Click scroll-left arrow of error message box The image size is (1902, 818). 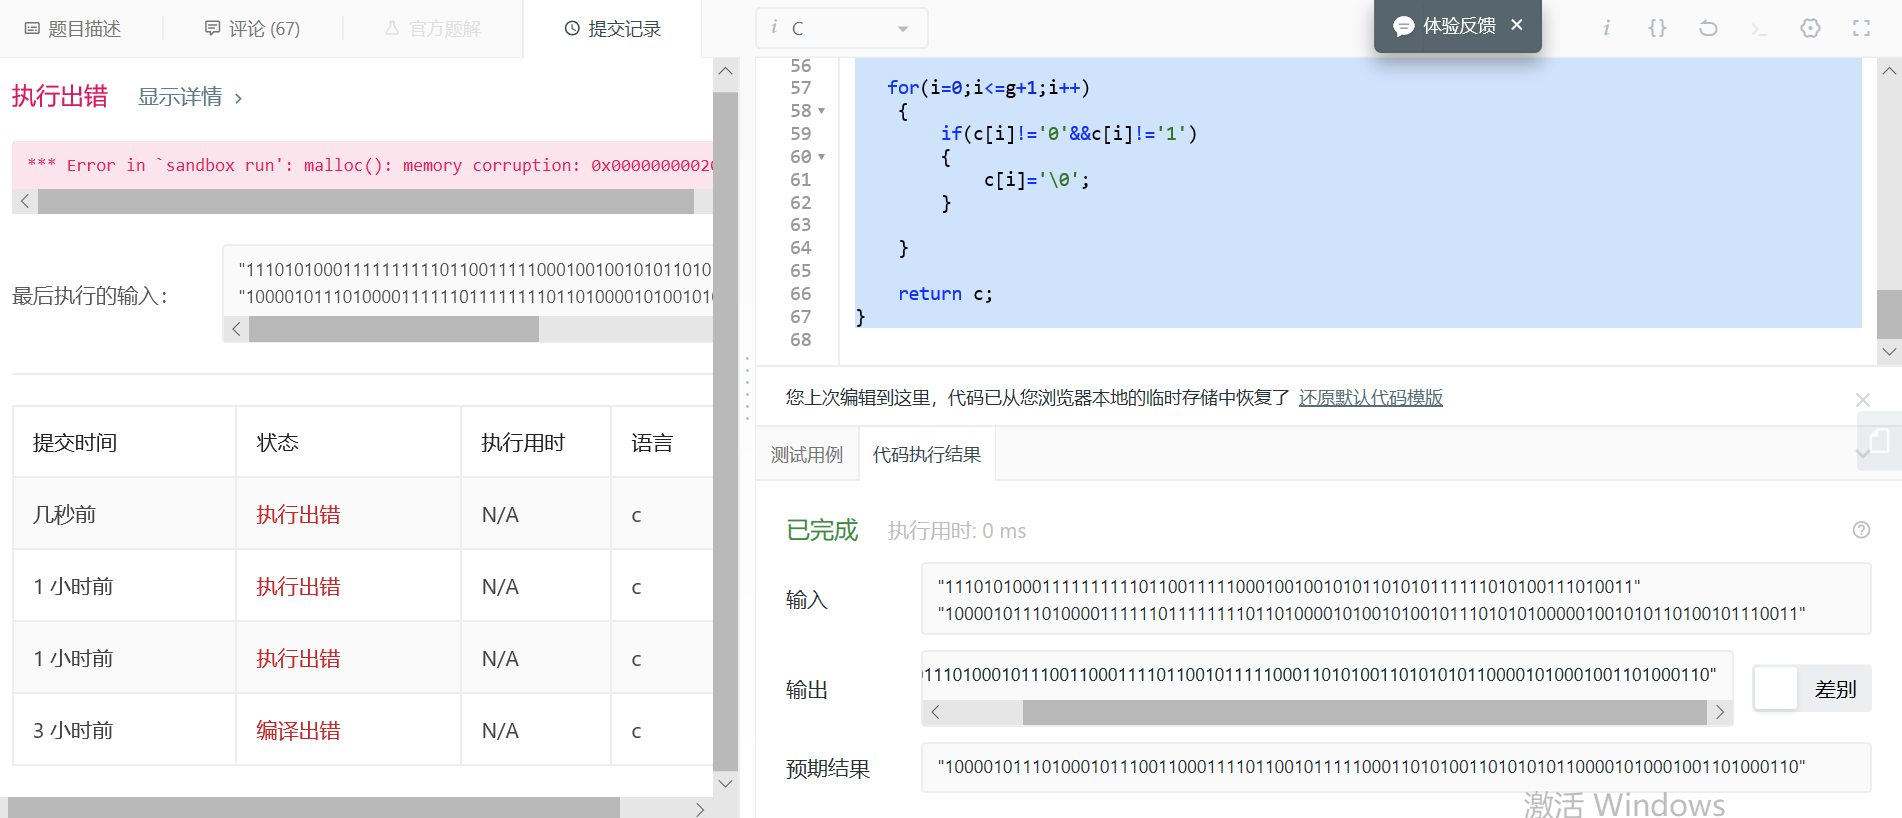25,201
